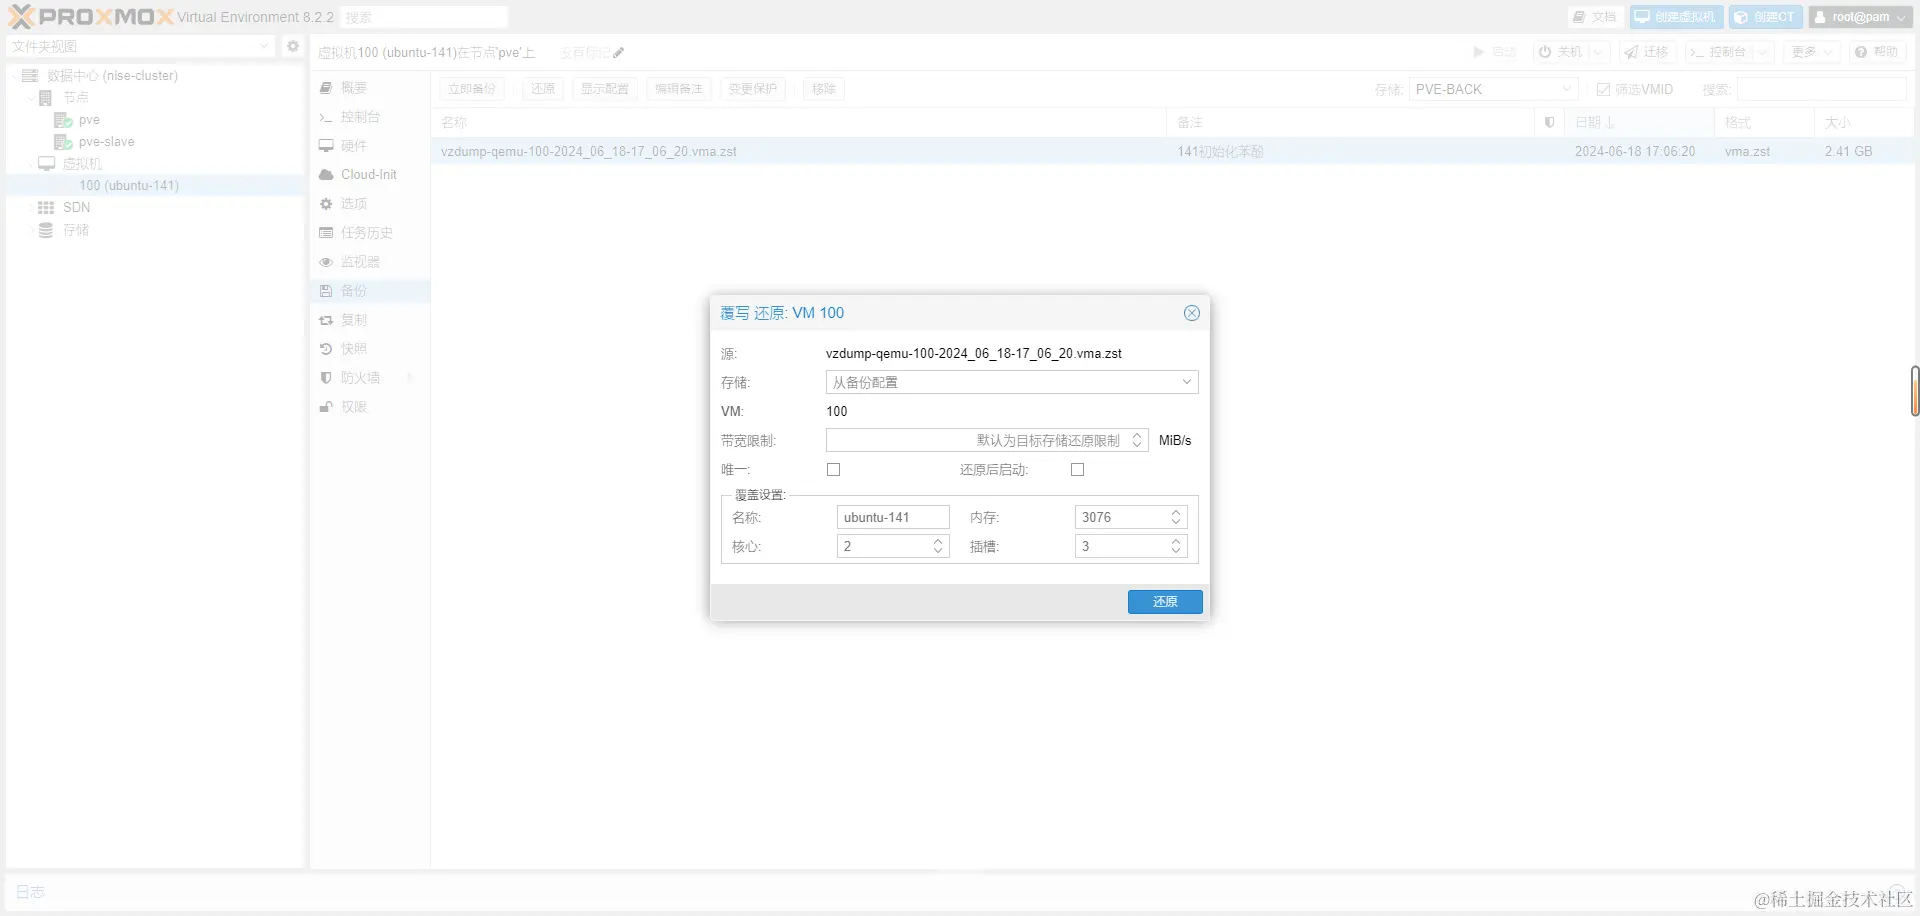Click the 关机 power icon
The image size is (1920, 916).
coord(1545,52)
